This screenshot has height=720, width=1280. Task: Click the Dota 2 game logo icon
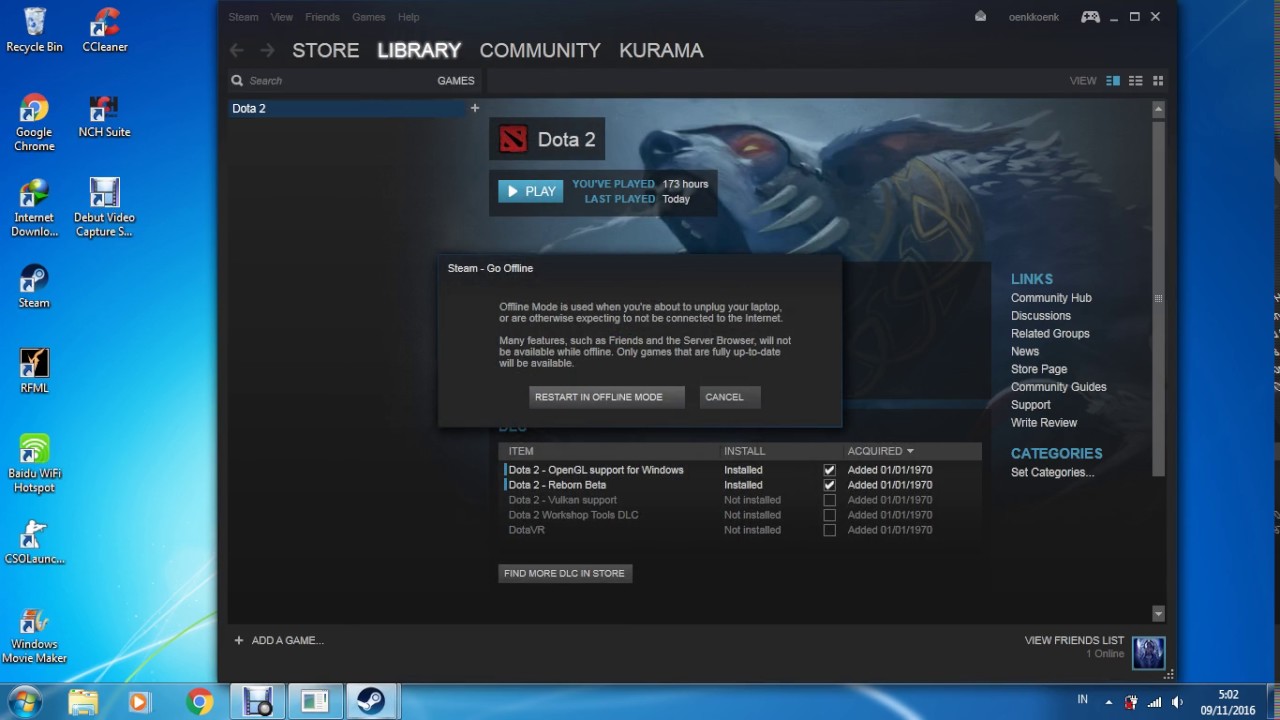[513, 140]
